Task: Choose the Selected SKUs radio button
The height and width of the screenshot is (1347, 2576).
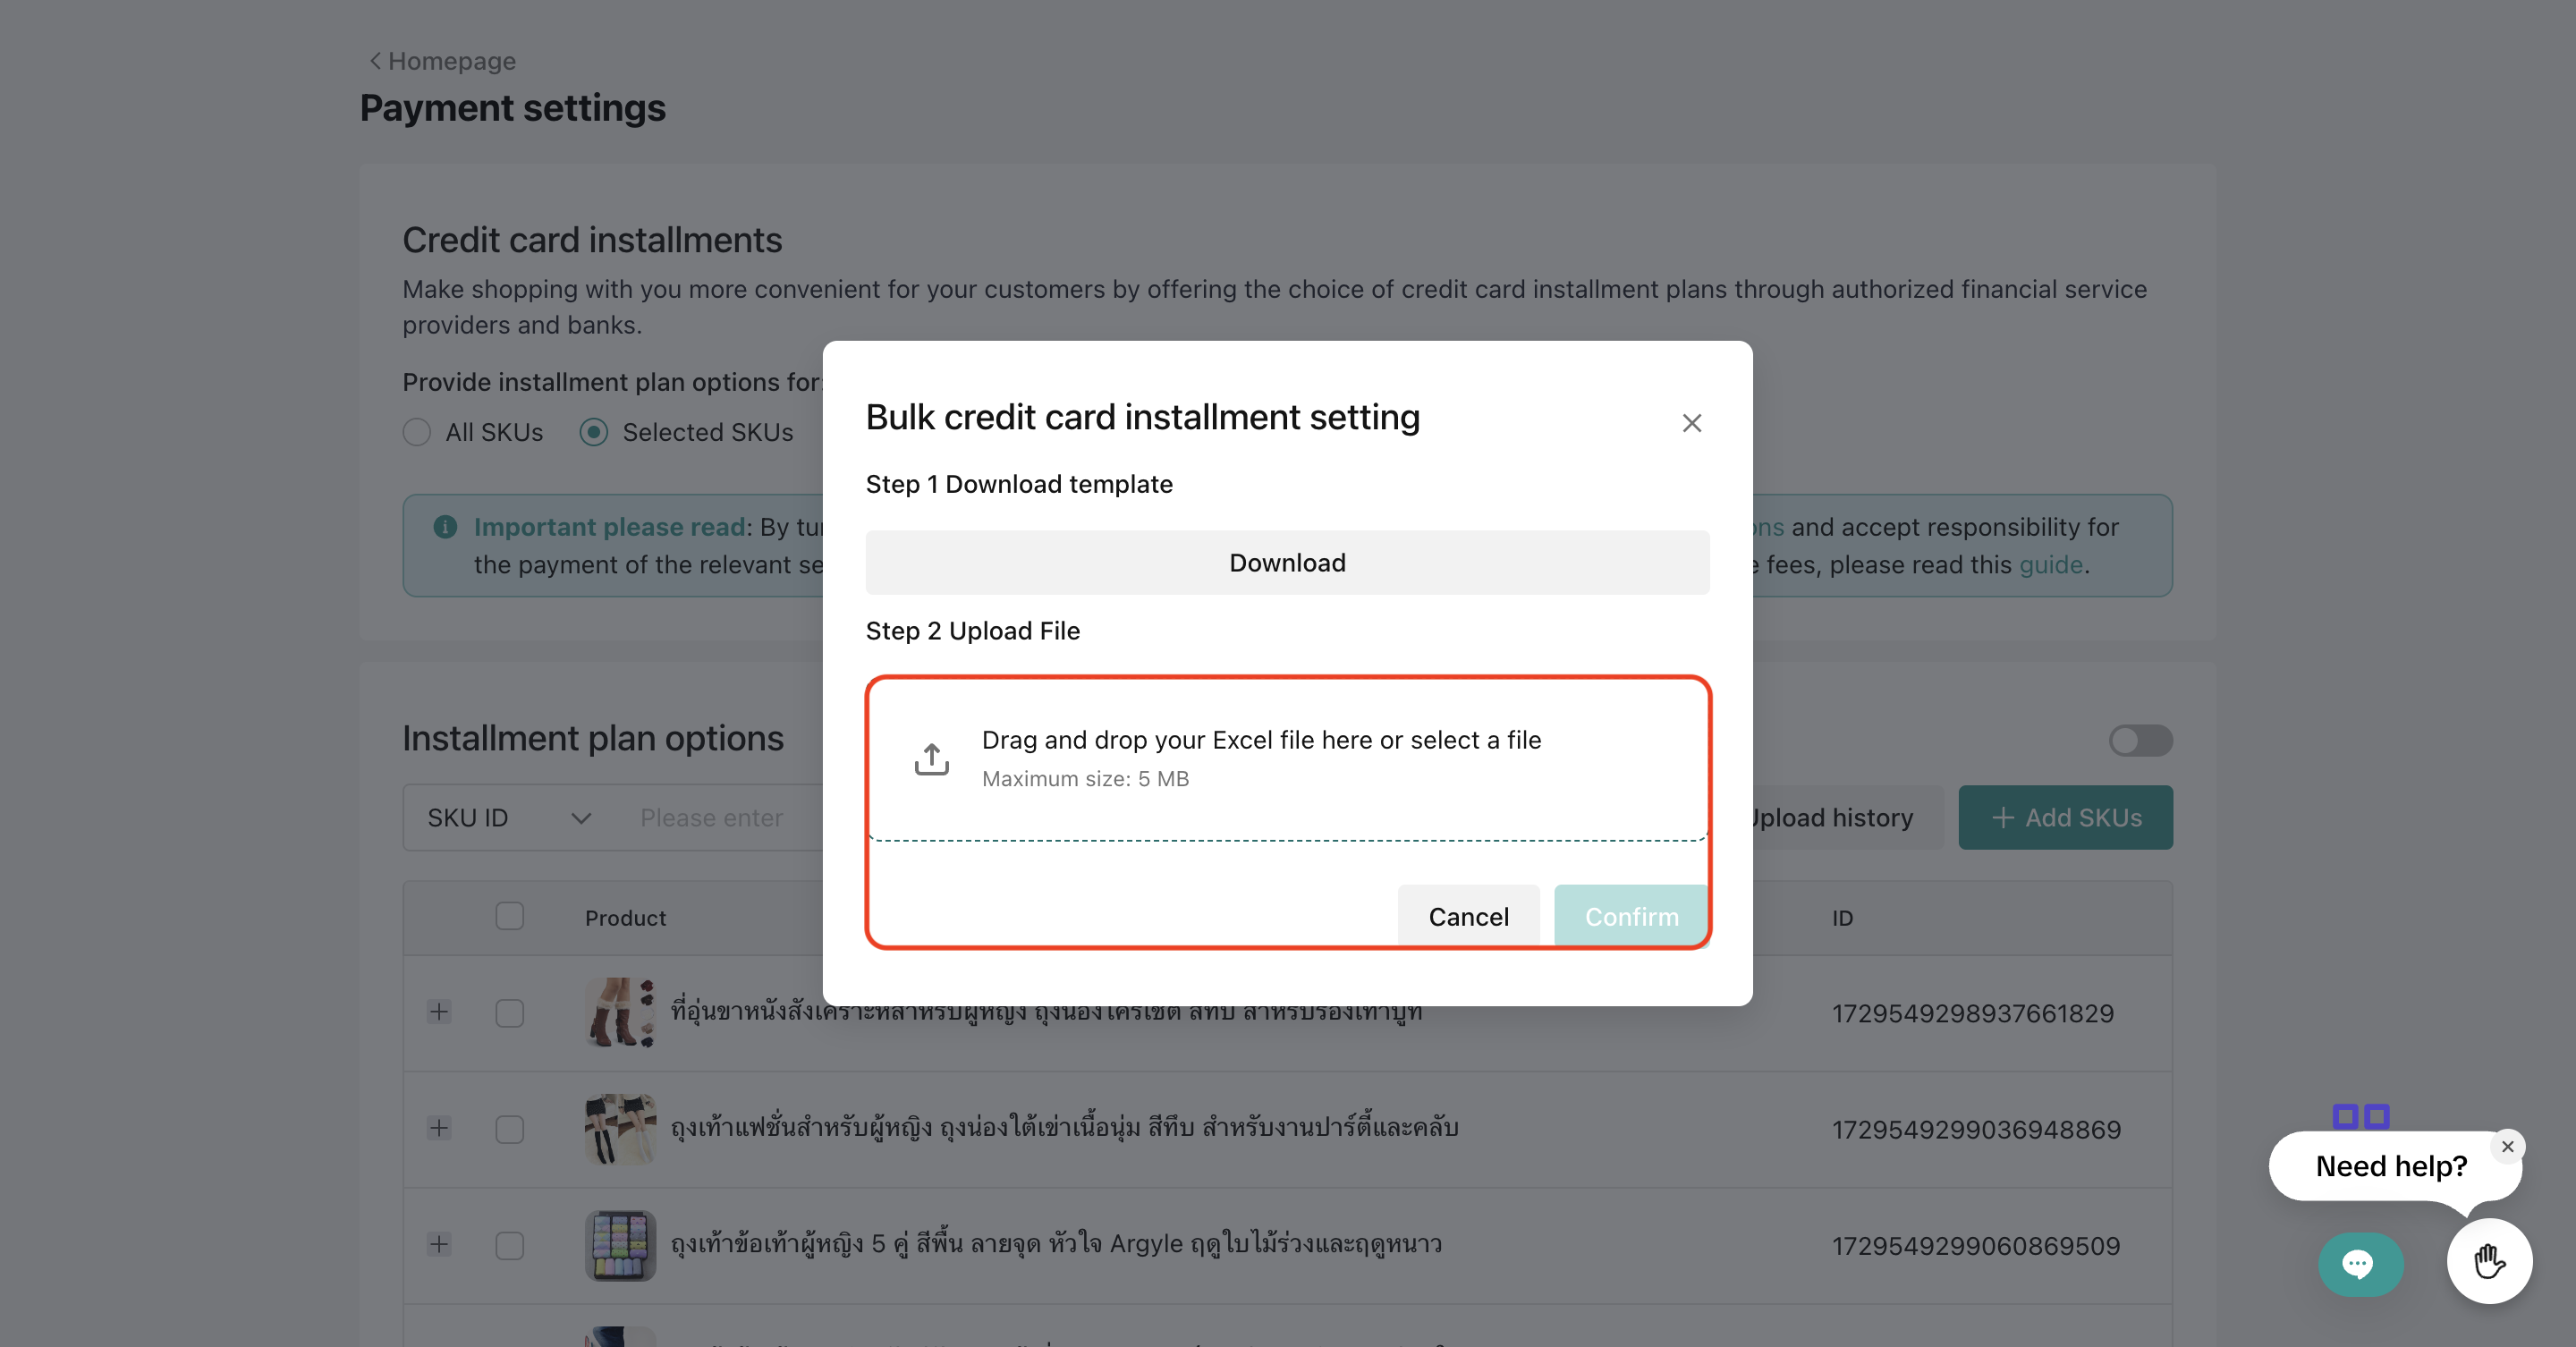Action: coord(594,432)
